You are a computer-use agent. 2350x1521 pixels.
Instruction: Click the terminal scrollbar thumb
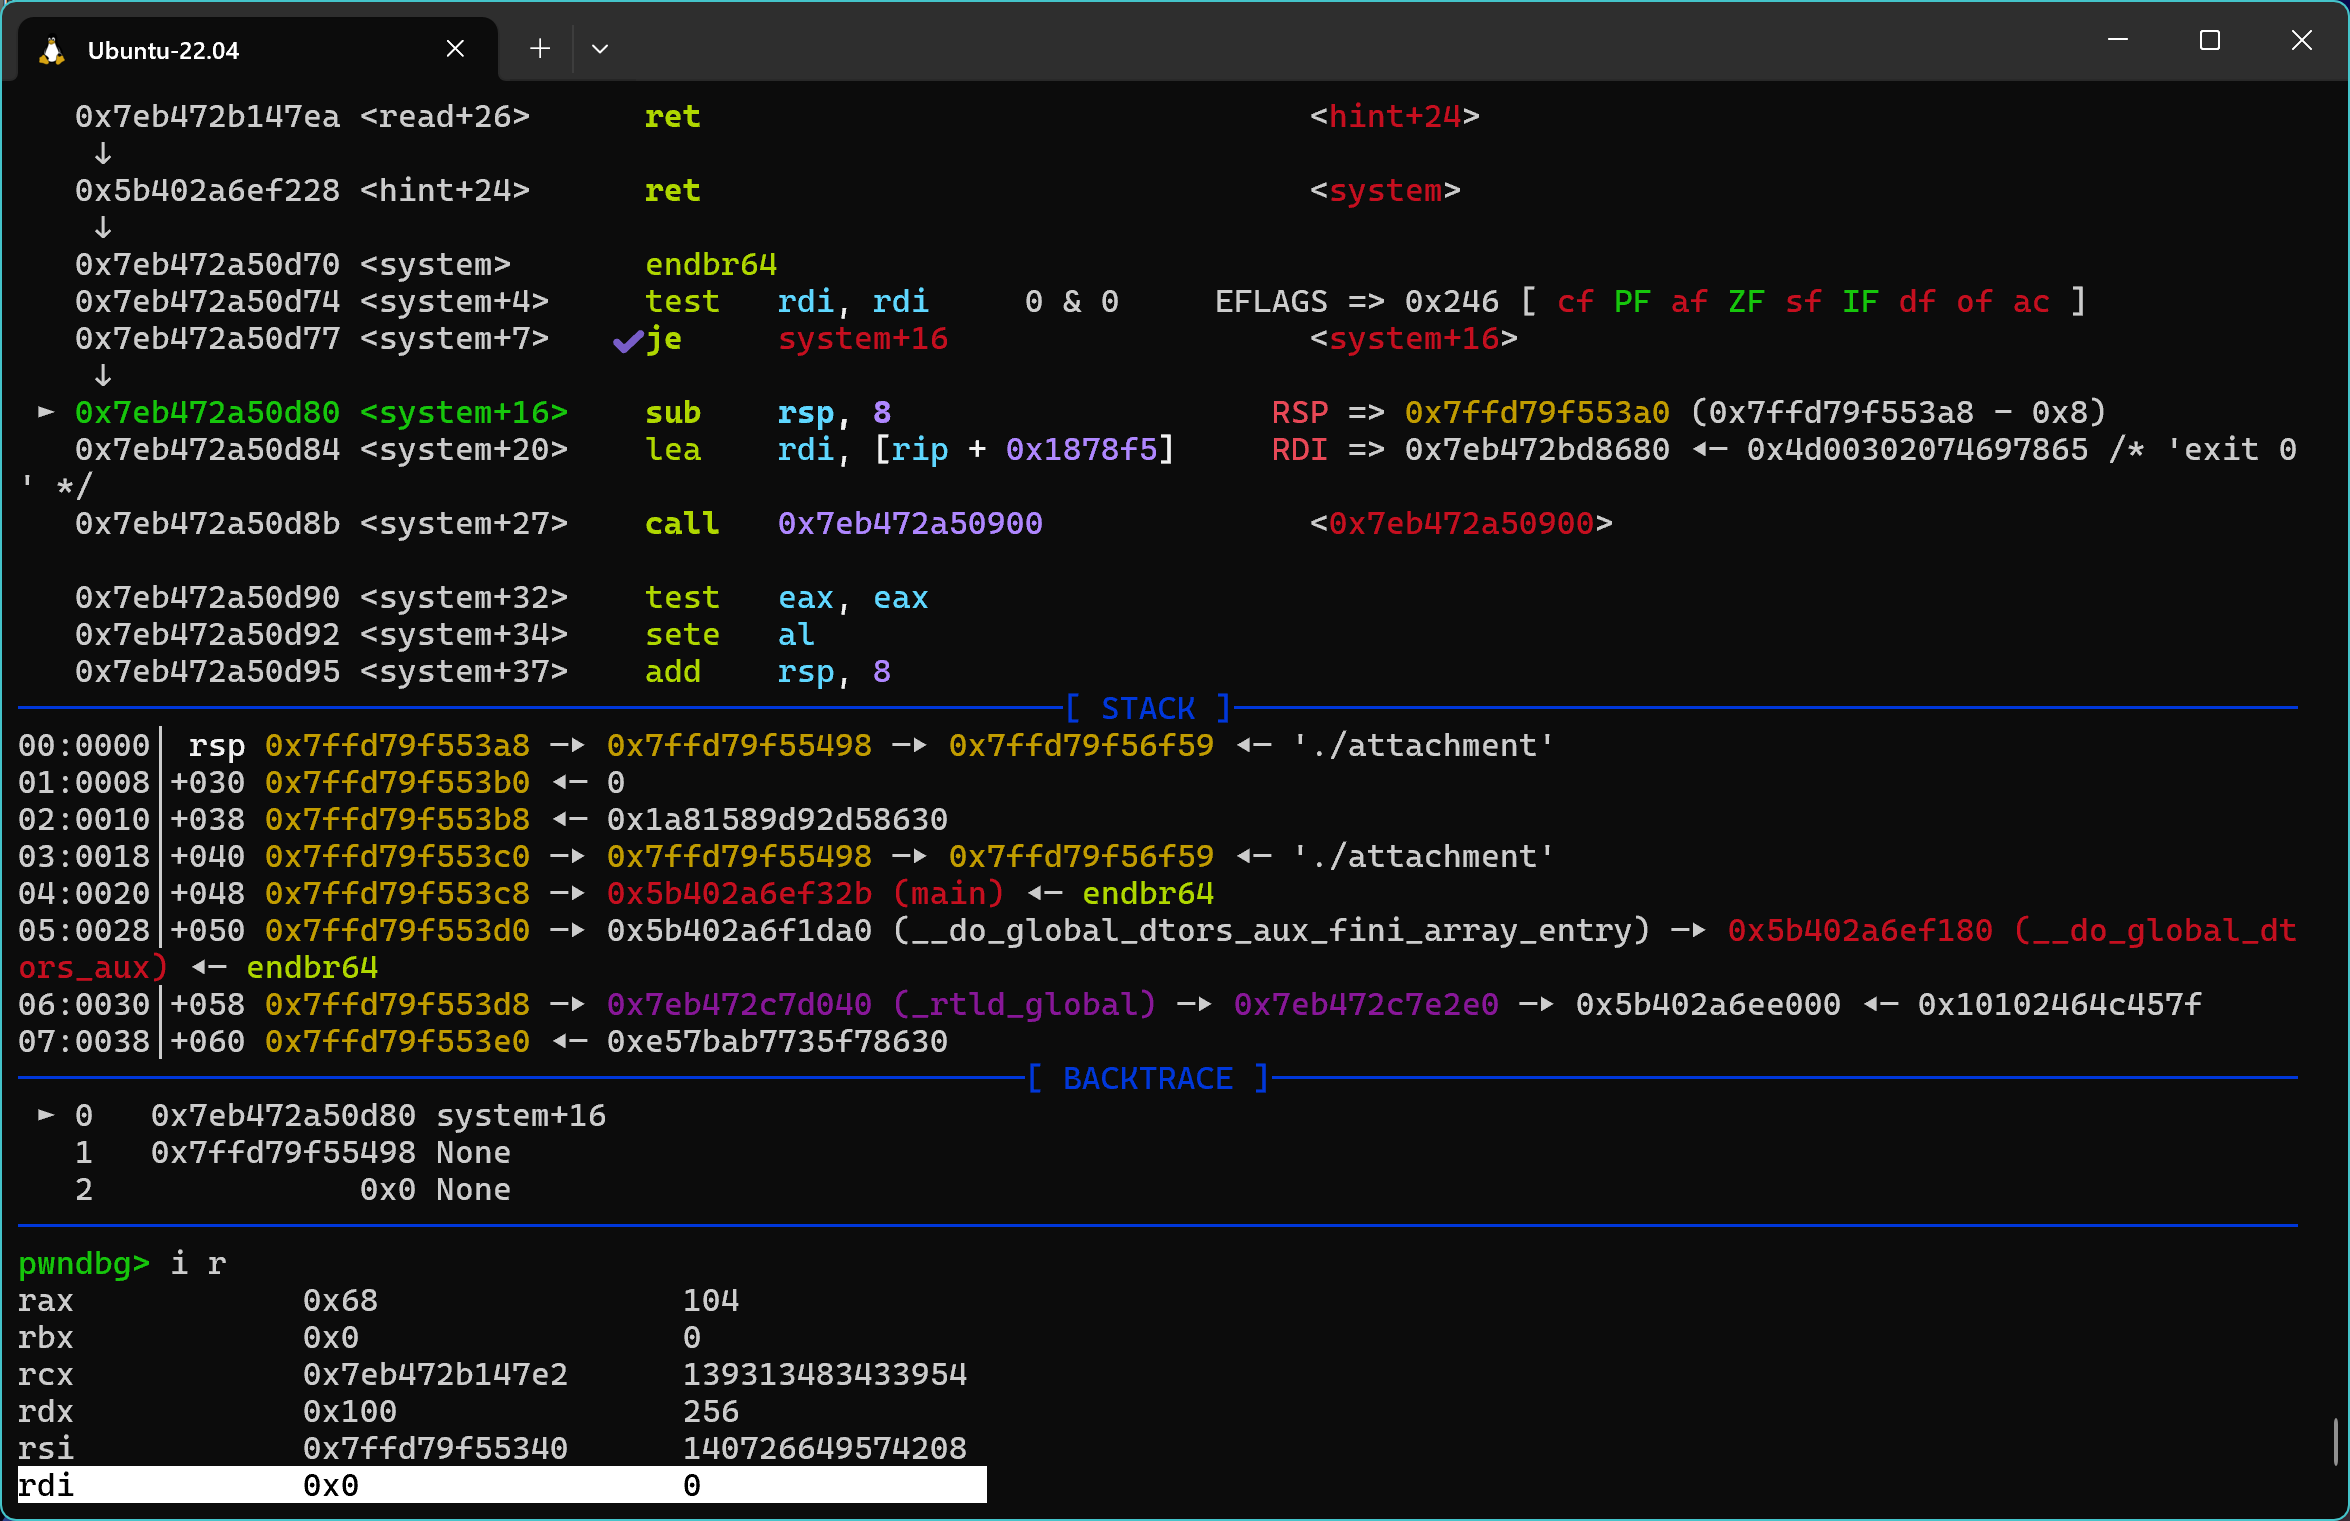coord(2335,1441)
